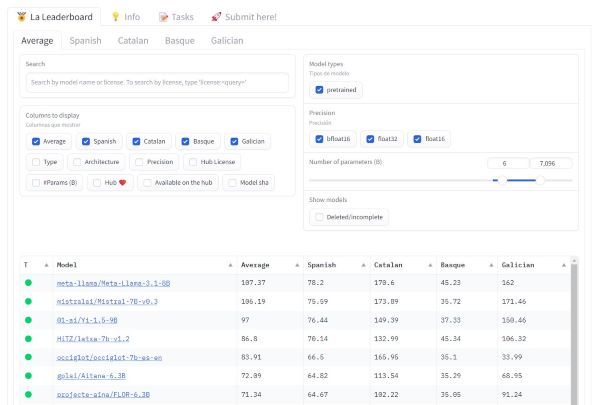Screen dimensions: 600x405
Task: Sort table by Spanish column arrow
Action: coord(363,265)
